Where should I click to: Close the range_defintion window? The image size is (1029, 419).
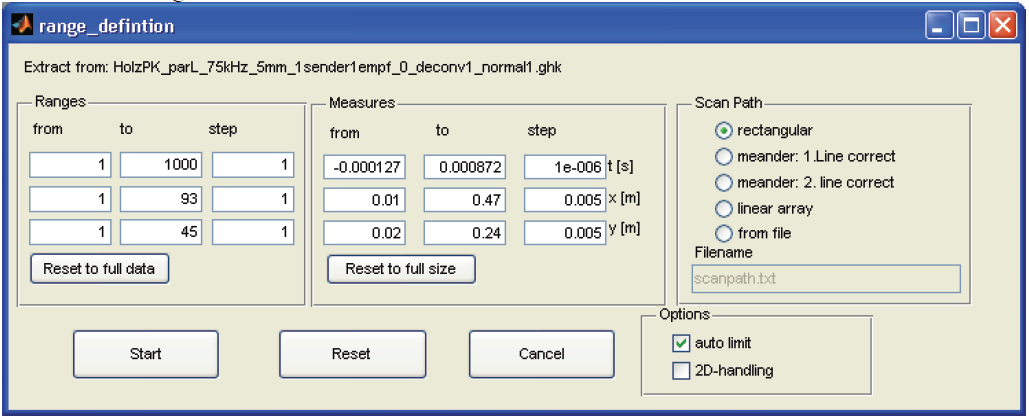tap(1001, 26)
